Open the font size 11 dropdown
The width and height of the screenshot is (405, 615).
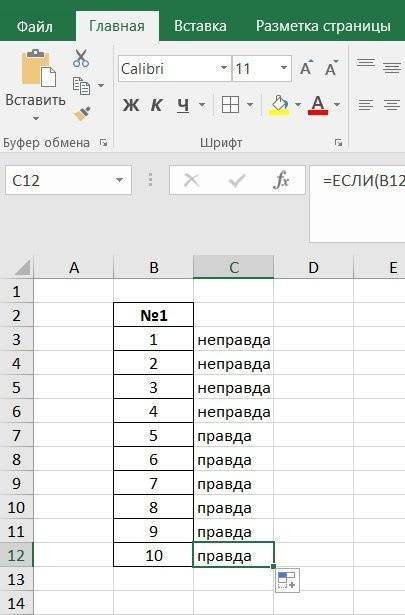point(284,68)
